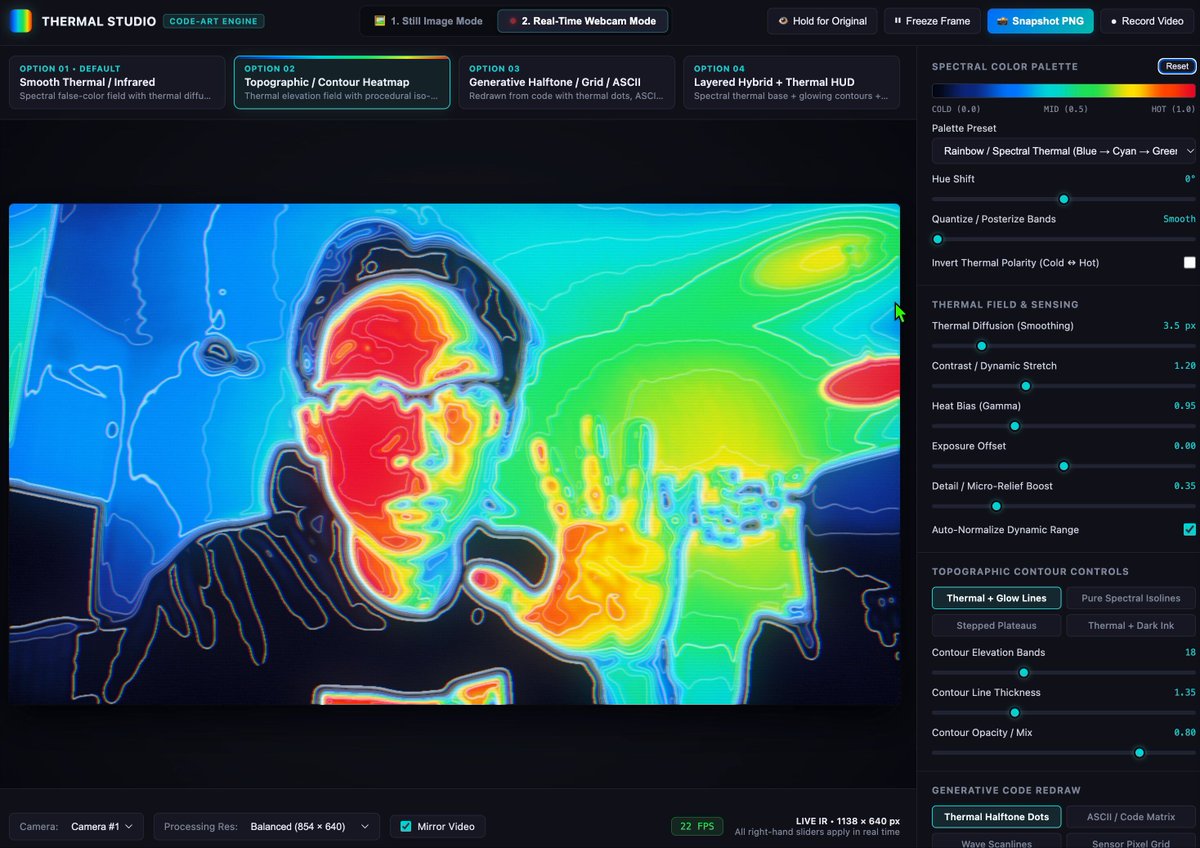1200x848 pixels.
Task: Click the 22 FPS indicator
Action: pyautogui.click(x=697, y=827)
